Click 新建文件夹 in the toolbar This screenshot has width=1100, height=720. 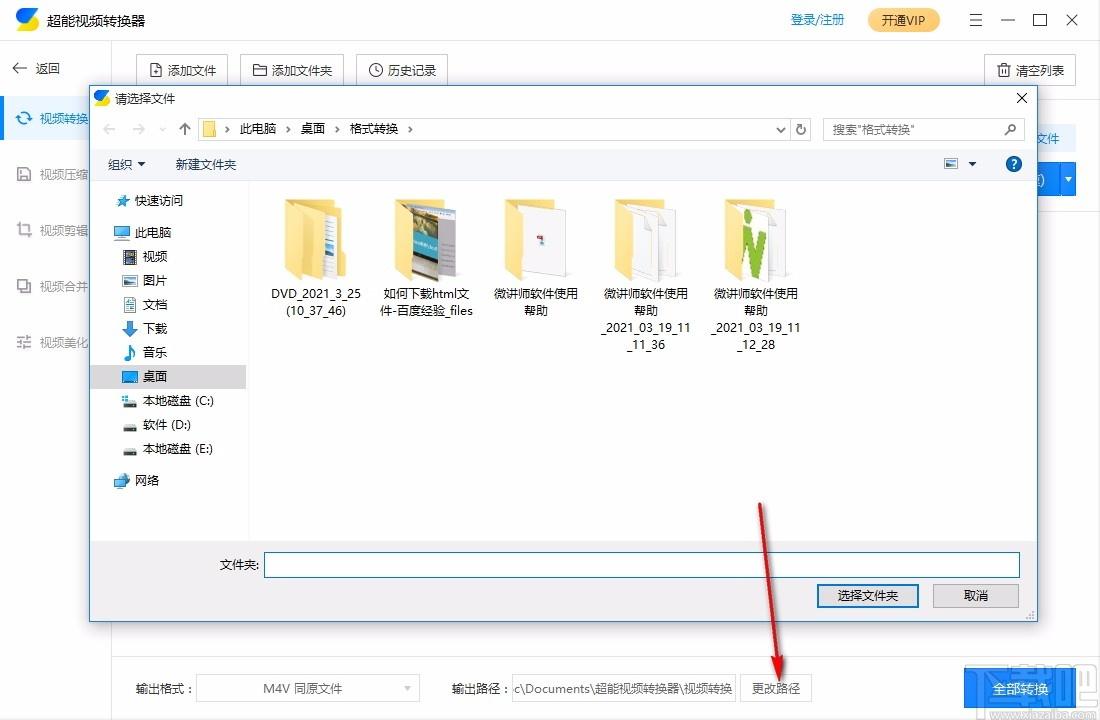click(206, 164)
